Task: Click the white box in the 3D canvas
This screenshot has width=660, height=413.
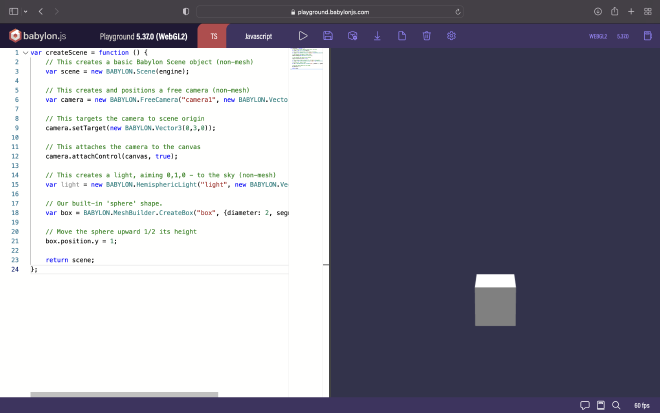Action: 495,300
